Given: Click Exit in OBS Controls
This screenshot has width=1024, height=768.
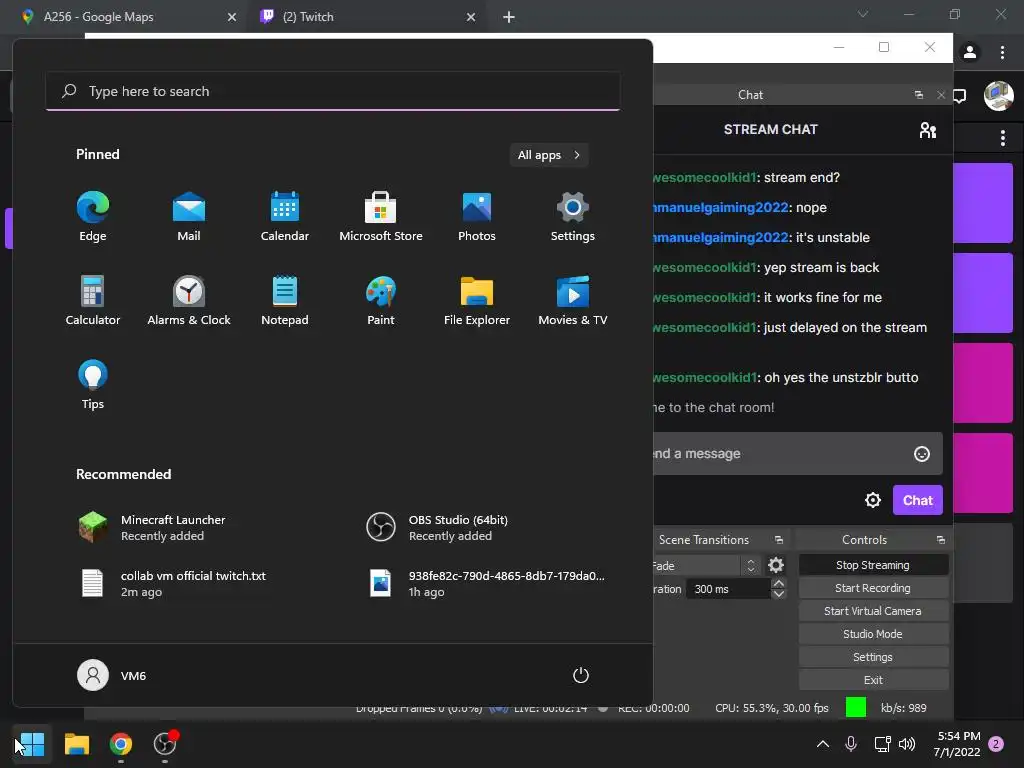Looking at the screenshot, I should pos(873,680).
